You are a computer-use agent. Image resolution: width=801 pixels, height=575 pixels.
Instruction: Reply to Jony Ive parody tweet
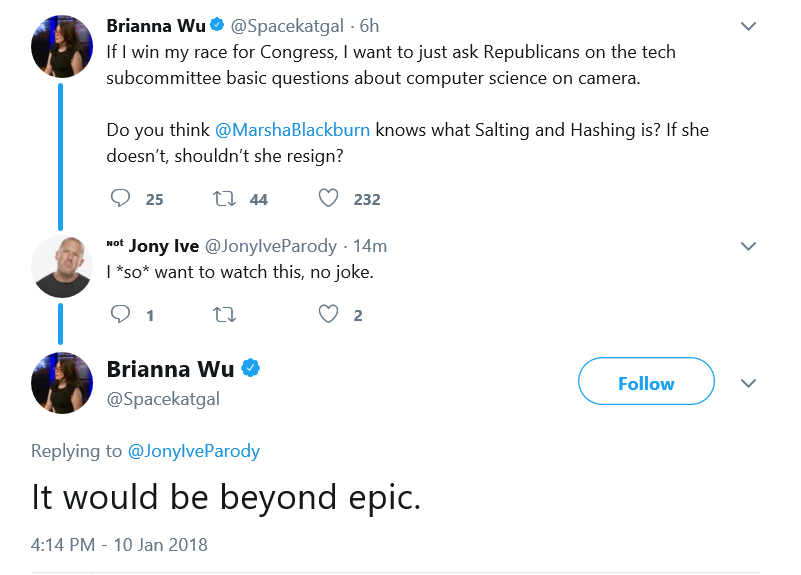[121, 314]
